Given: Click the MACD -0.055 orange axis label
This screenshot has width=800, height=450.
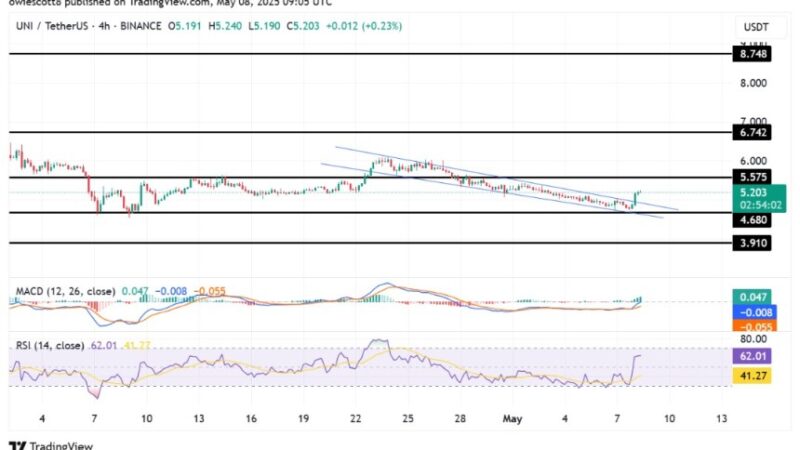Looking at the screenshot, I should coord(755,327).
